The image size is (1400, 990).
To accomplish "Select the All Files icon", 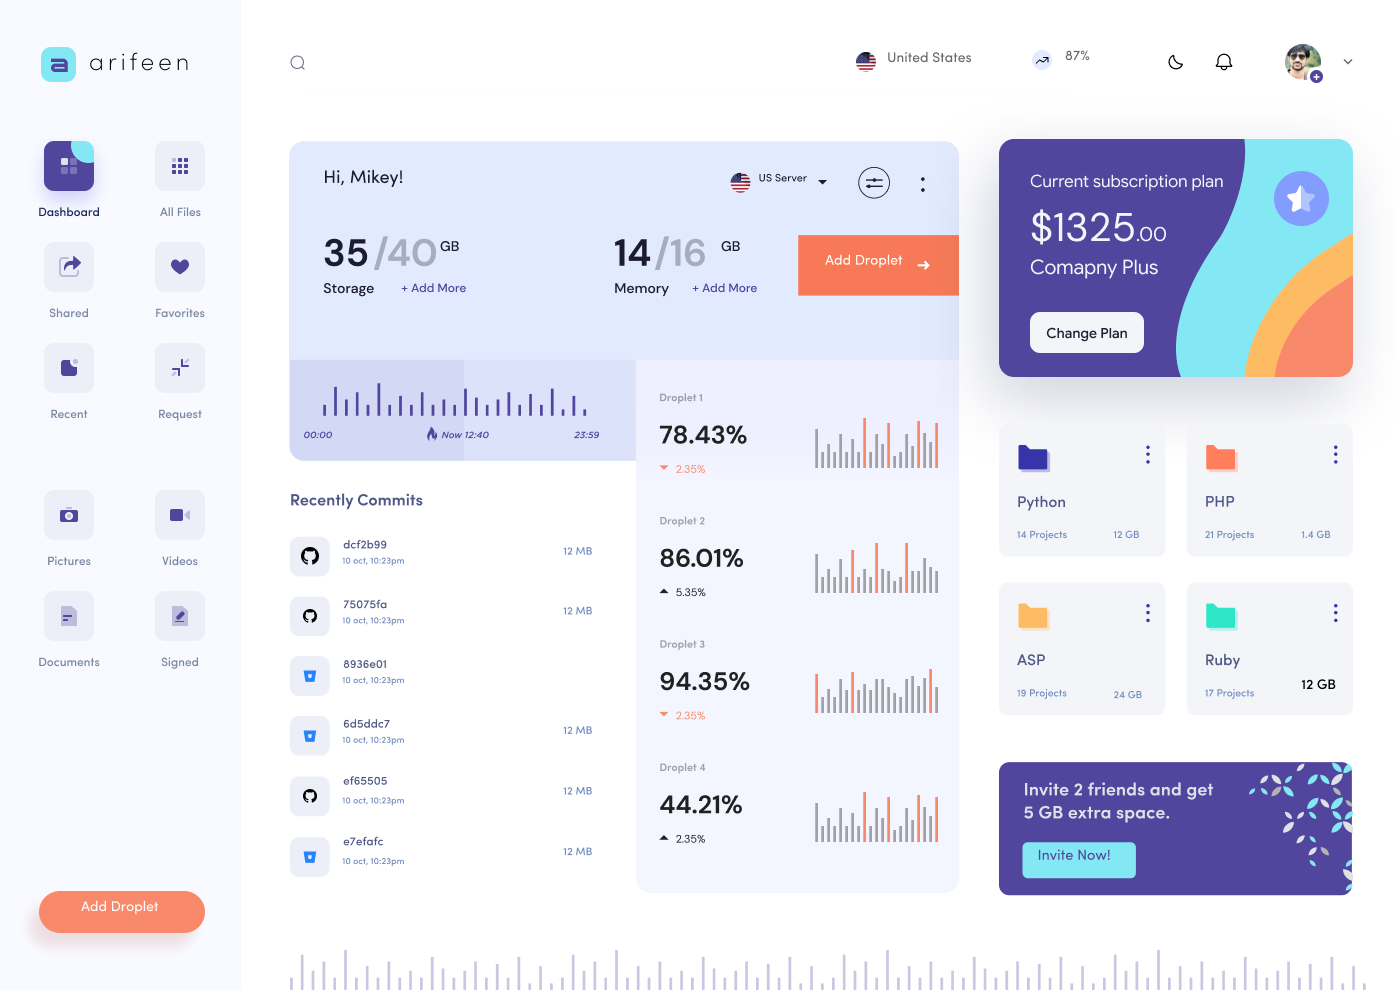I will point(179,166).
